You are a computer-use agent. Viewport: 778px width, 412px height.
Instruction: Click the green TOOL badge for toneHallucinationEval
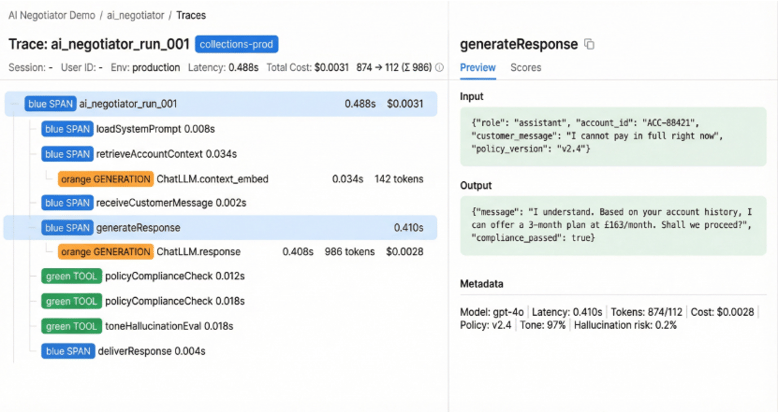(x=71, y=326)
